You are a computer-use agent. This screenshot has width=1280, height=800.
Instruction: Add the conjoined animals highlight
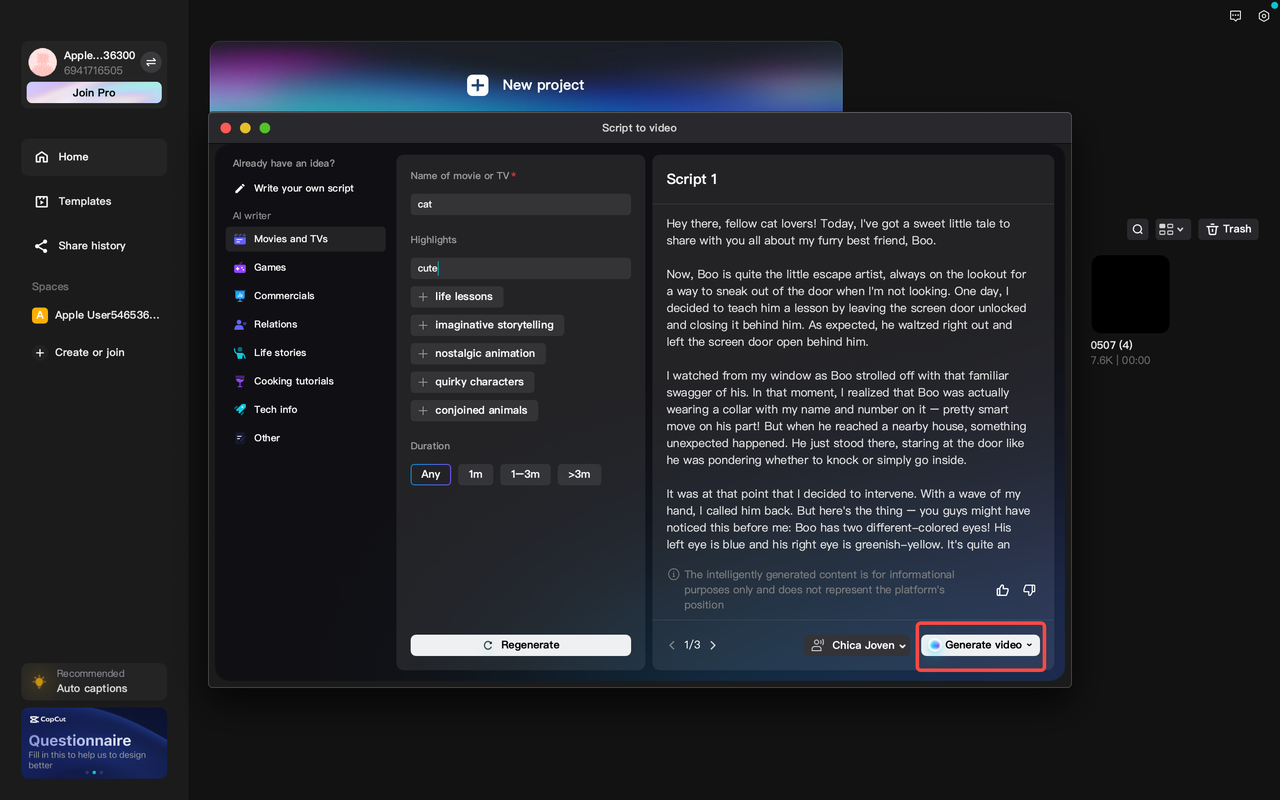click(475, 410)
